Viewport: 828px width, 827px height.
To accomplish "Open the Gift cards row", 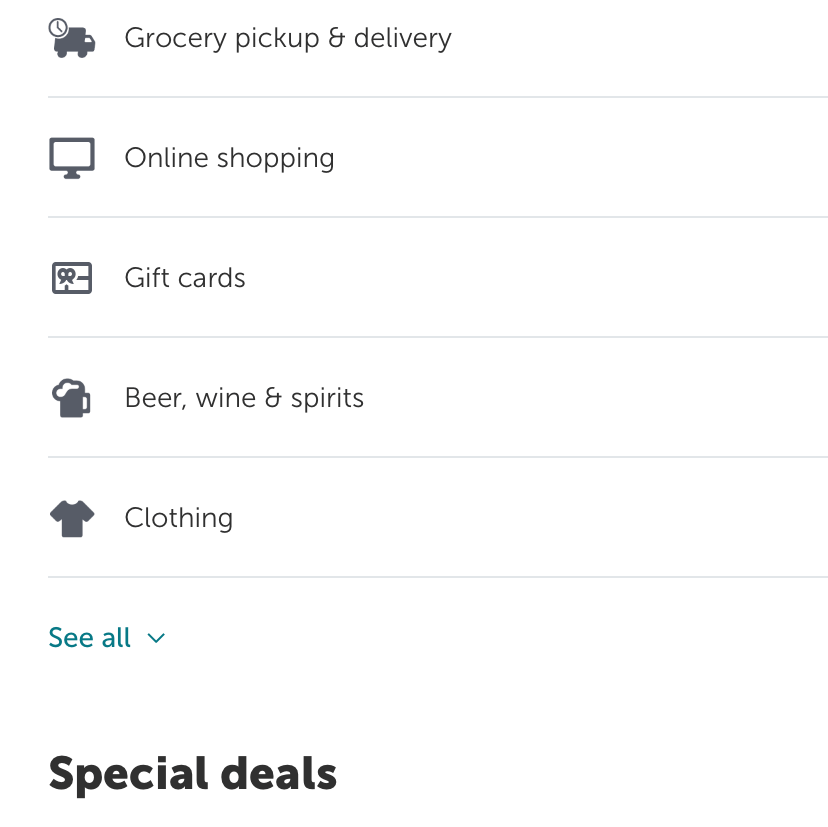I will (x=184, y=278).
